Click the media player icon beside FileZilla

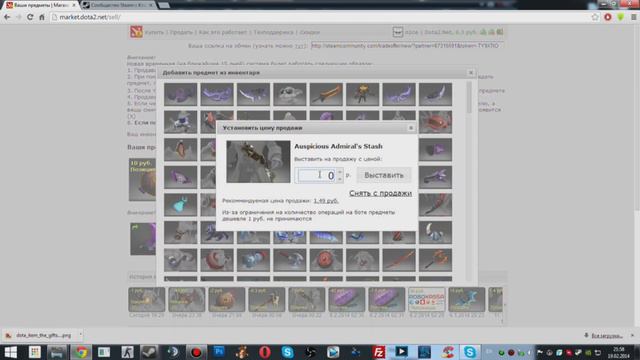pyautogui.click(x=402, y=352)
